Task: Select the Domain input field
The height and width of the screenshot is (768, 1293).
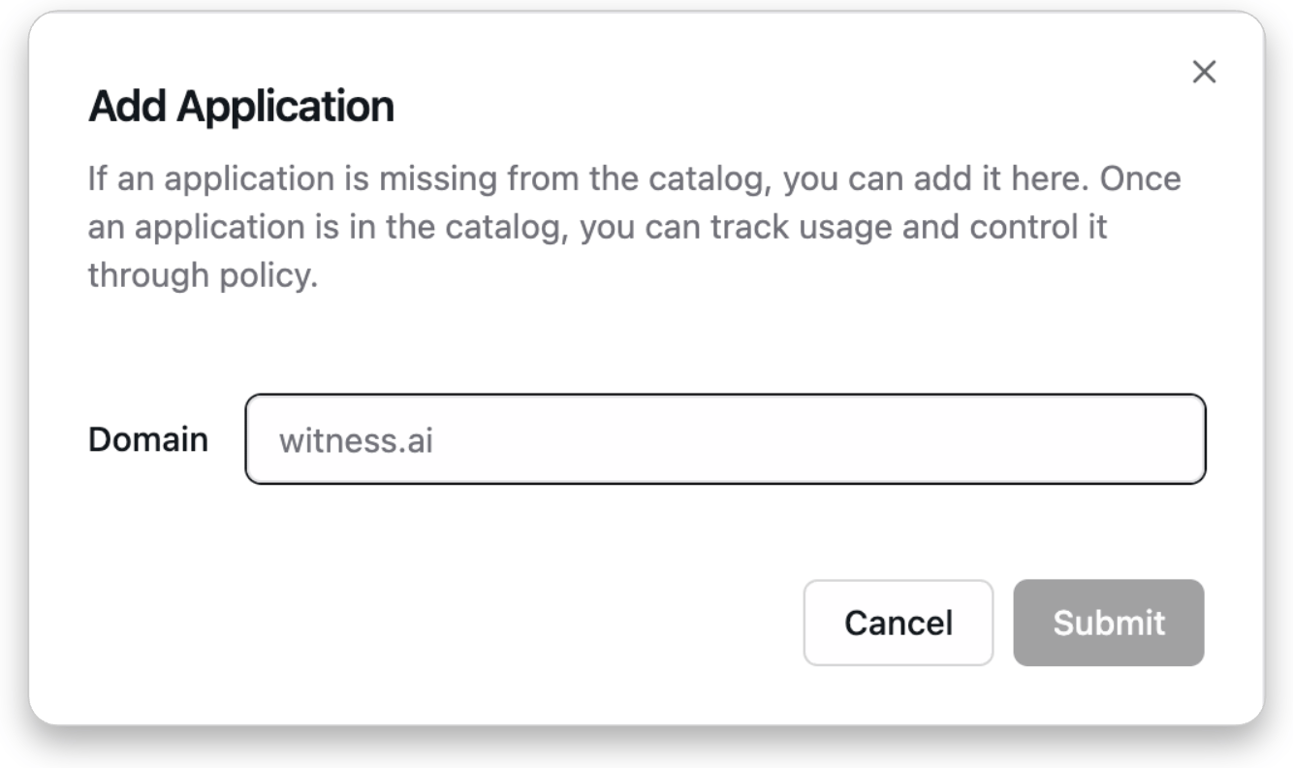Action: [727, 438]
